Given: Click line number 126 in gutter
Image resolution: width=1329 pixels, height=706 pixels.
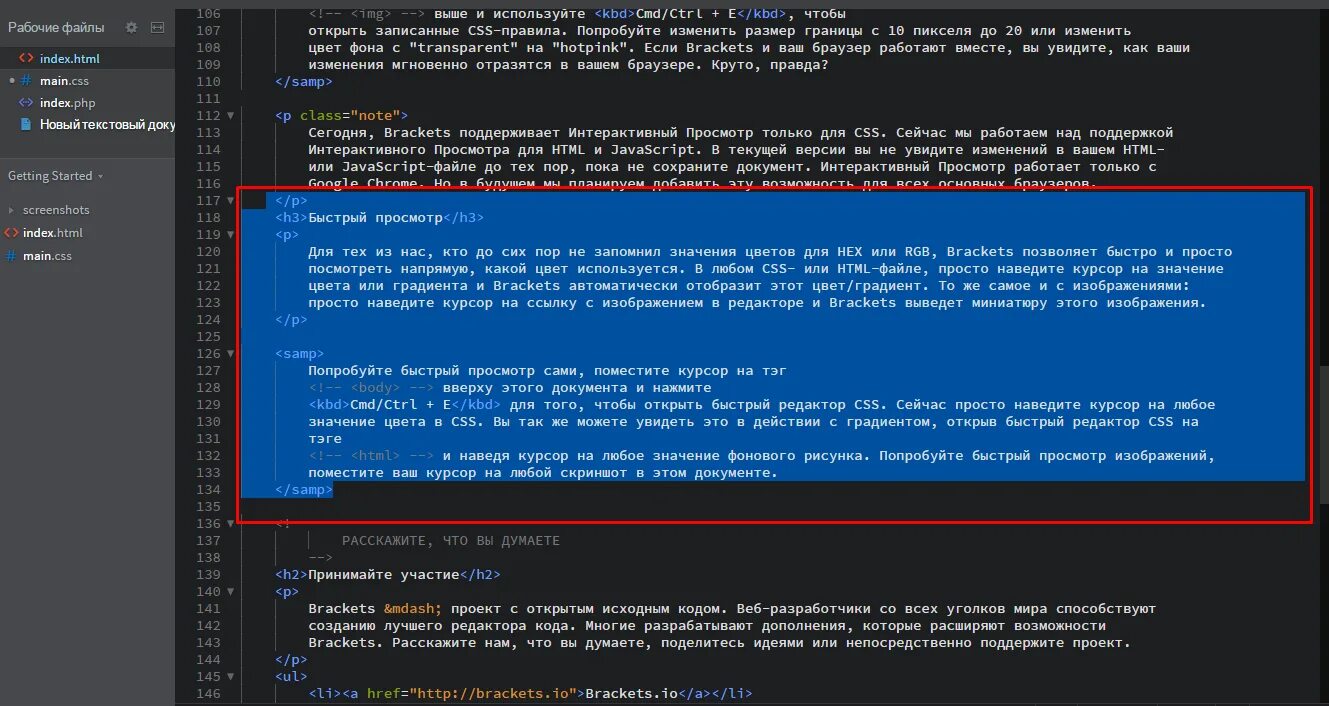Looking at the screenshot, I should point(207,354).
